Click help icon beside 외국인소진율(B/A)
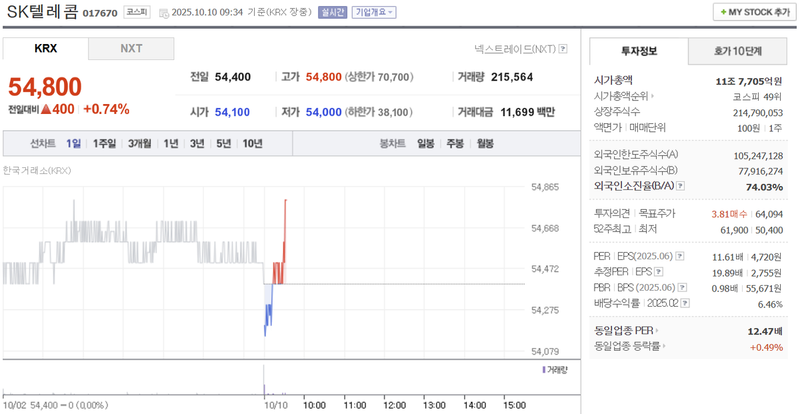This screenshot has height=414, width=800. click(x=681, y=186)
